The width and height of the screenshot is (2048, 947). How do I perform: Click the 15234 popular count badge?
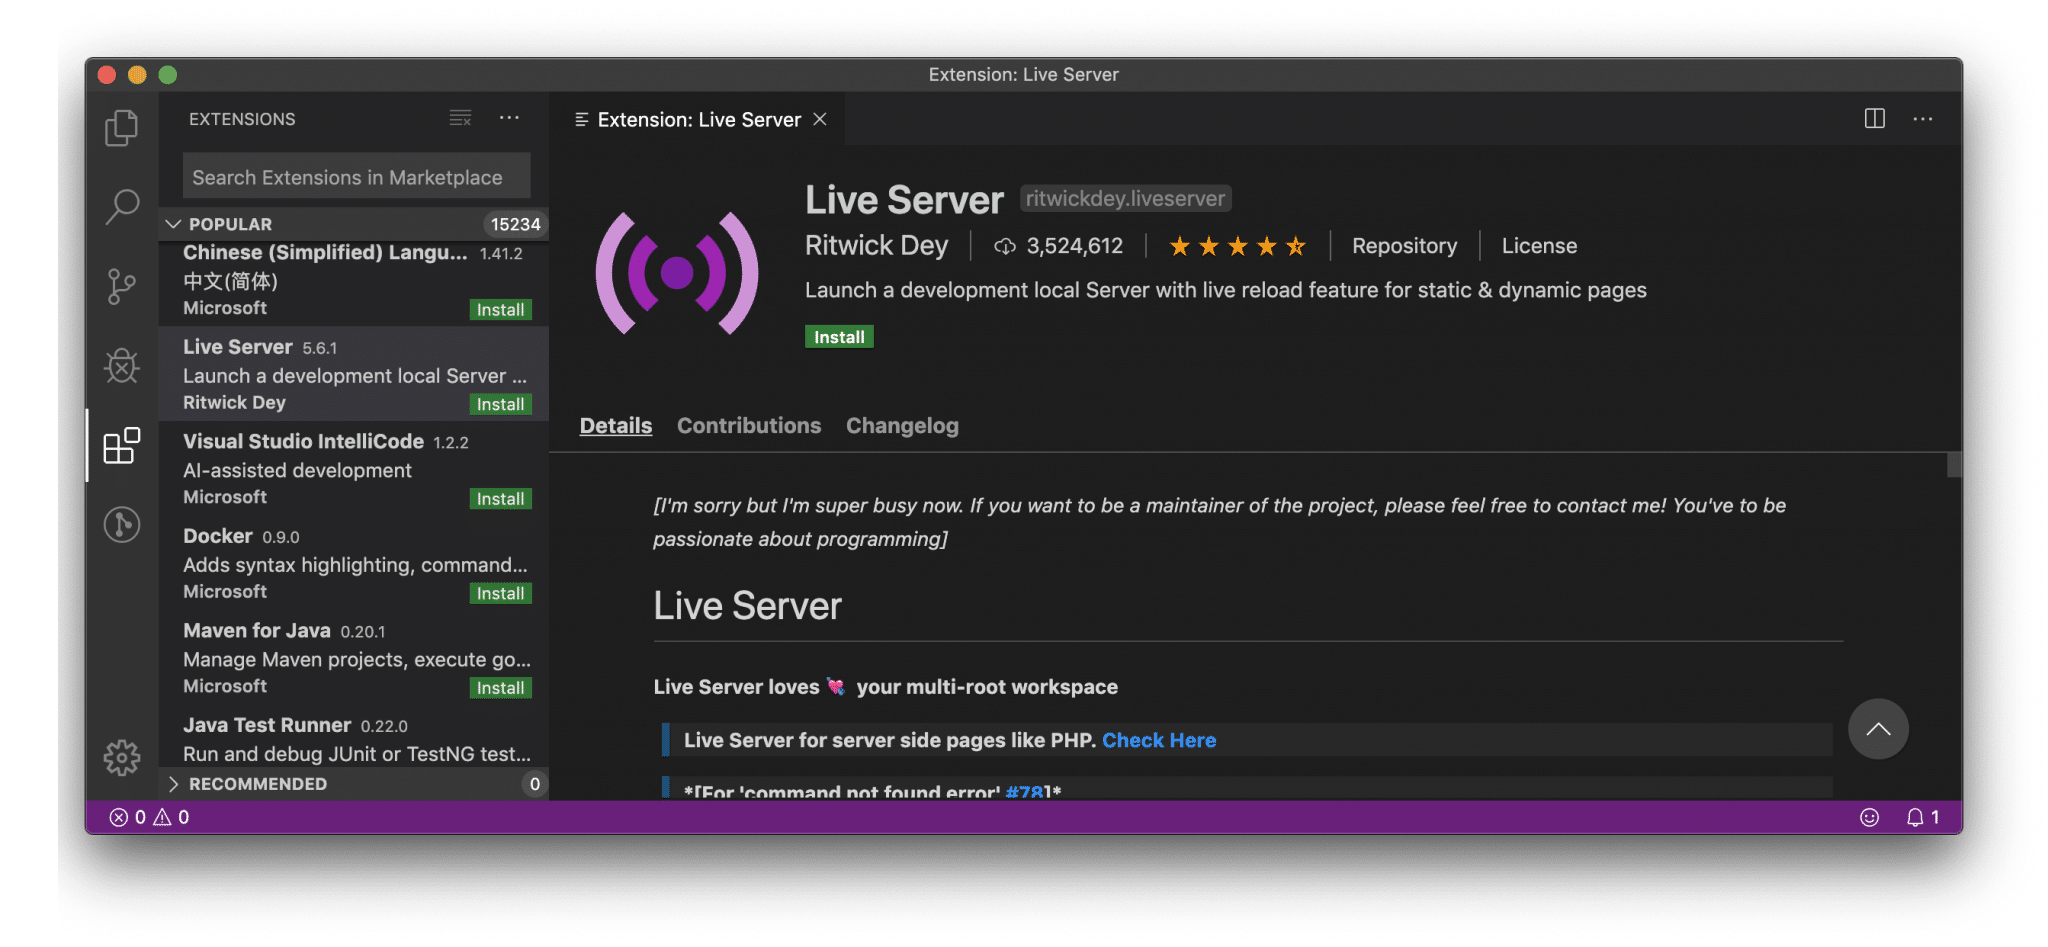(x=515, y=224)
